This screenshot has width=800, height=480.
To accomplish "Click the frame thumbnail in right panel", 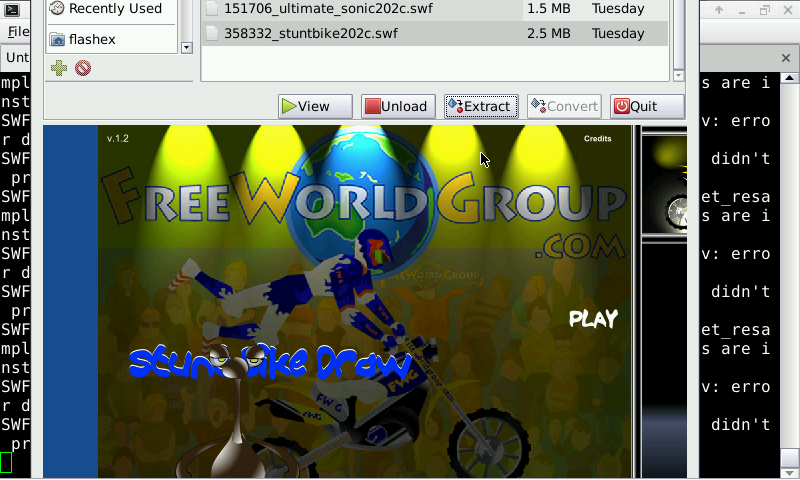I will point(664,185).
